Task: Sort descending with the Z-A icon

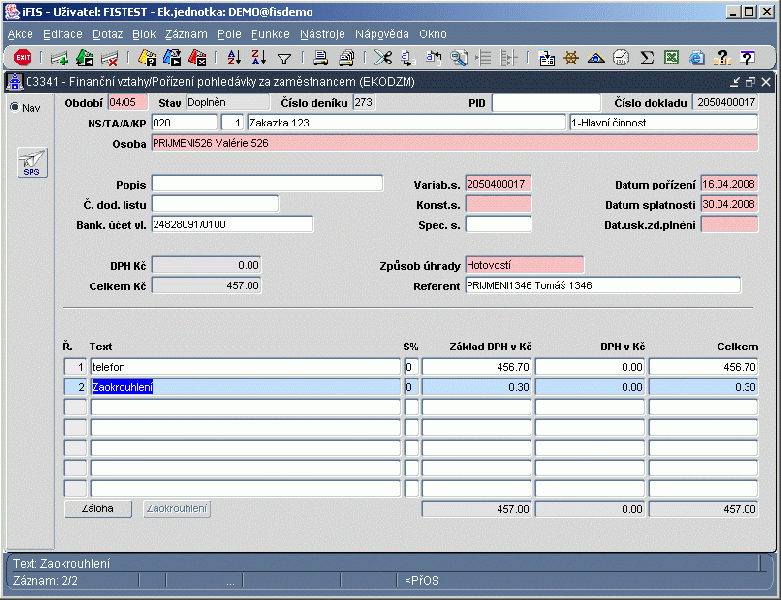Action: 259,58
